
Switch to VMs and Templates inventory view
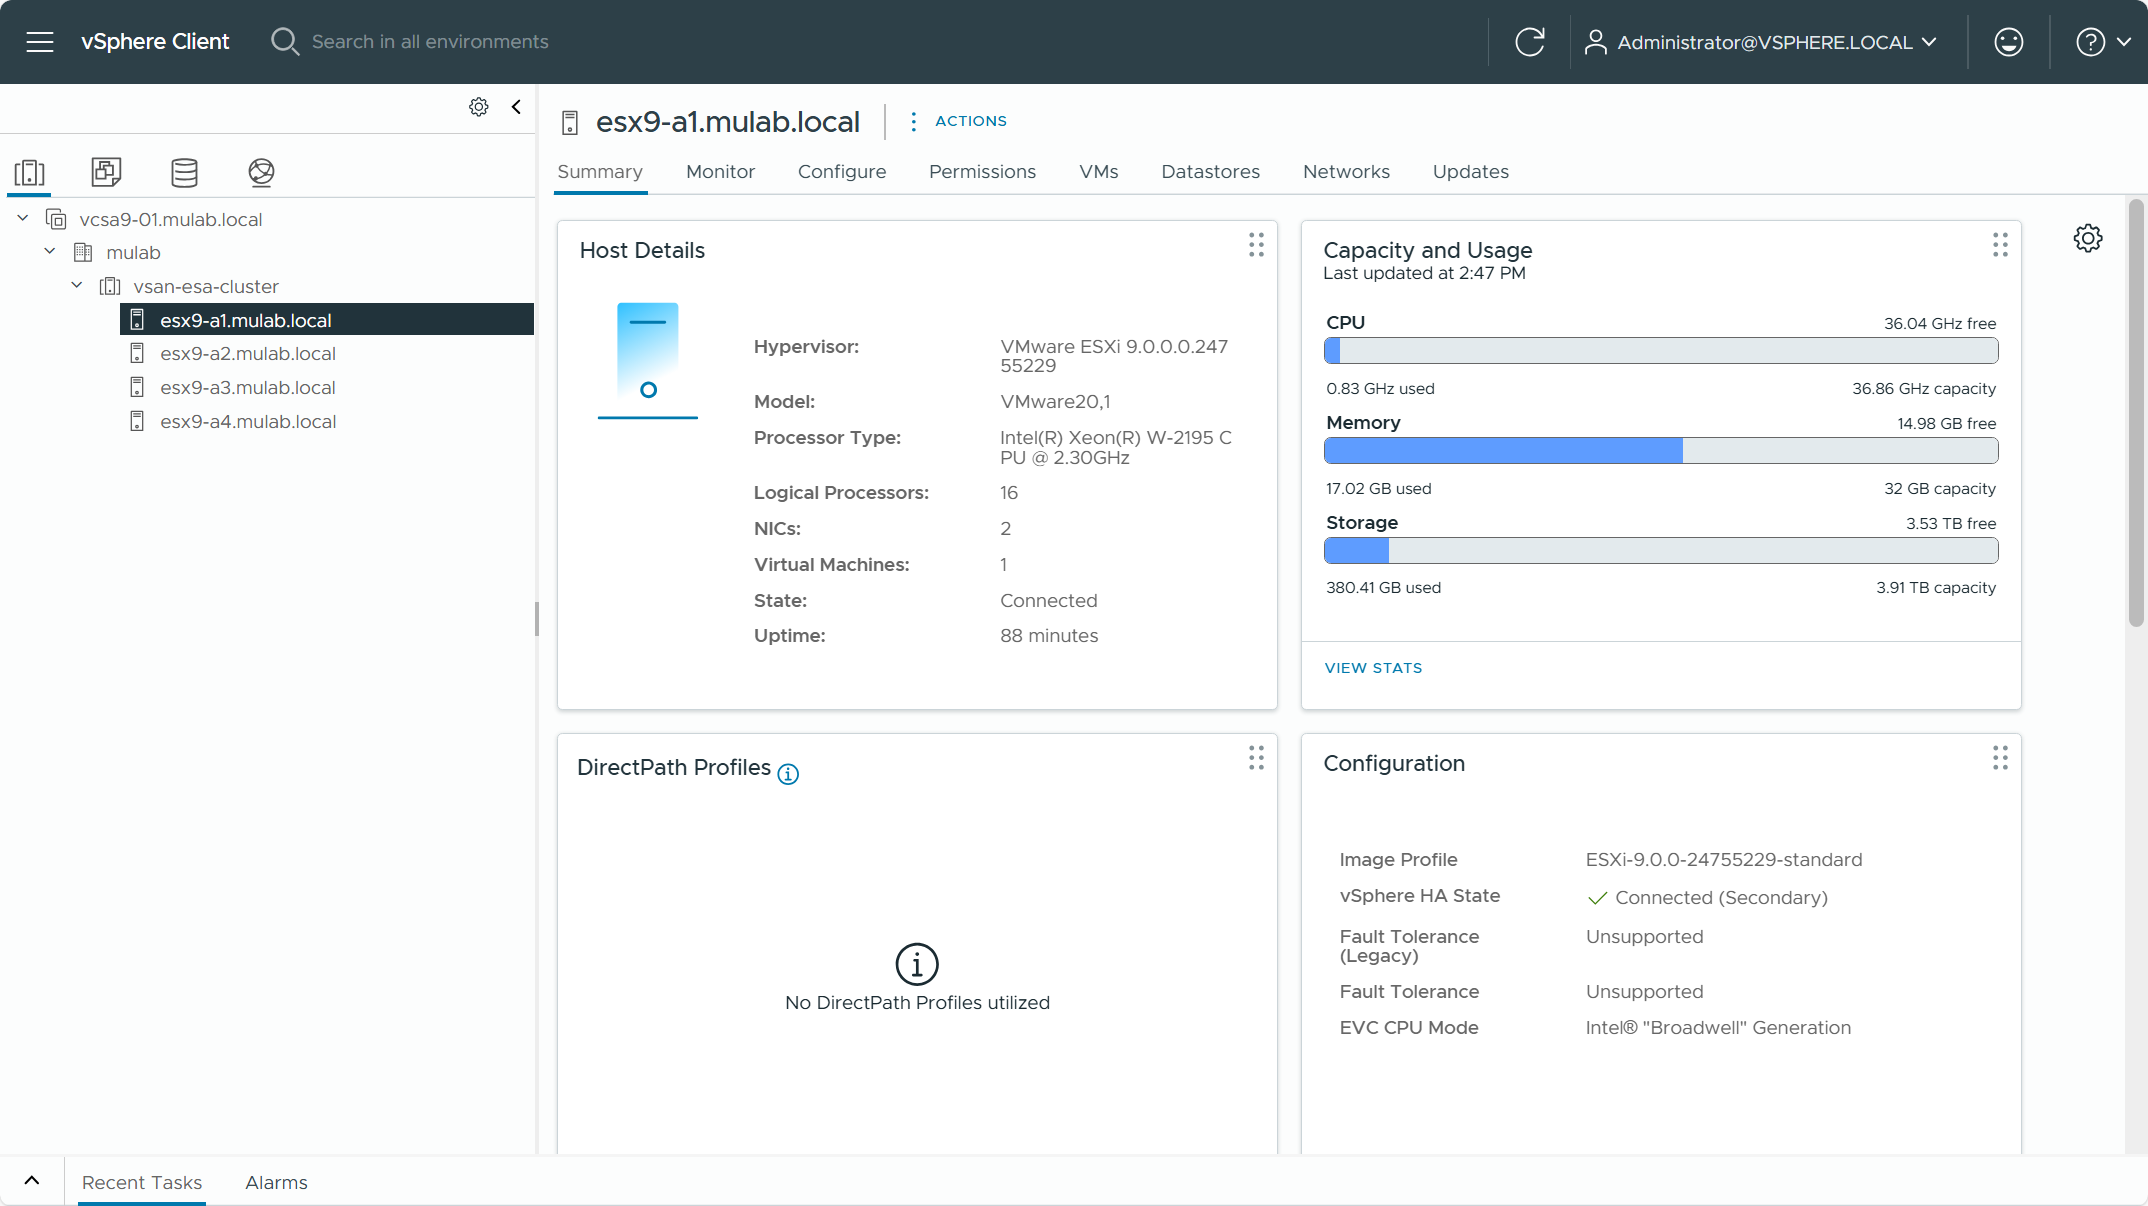tap(106, 173)
